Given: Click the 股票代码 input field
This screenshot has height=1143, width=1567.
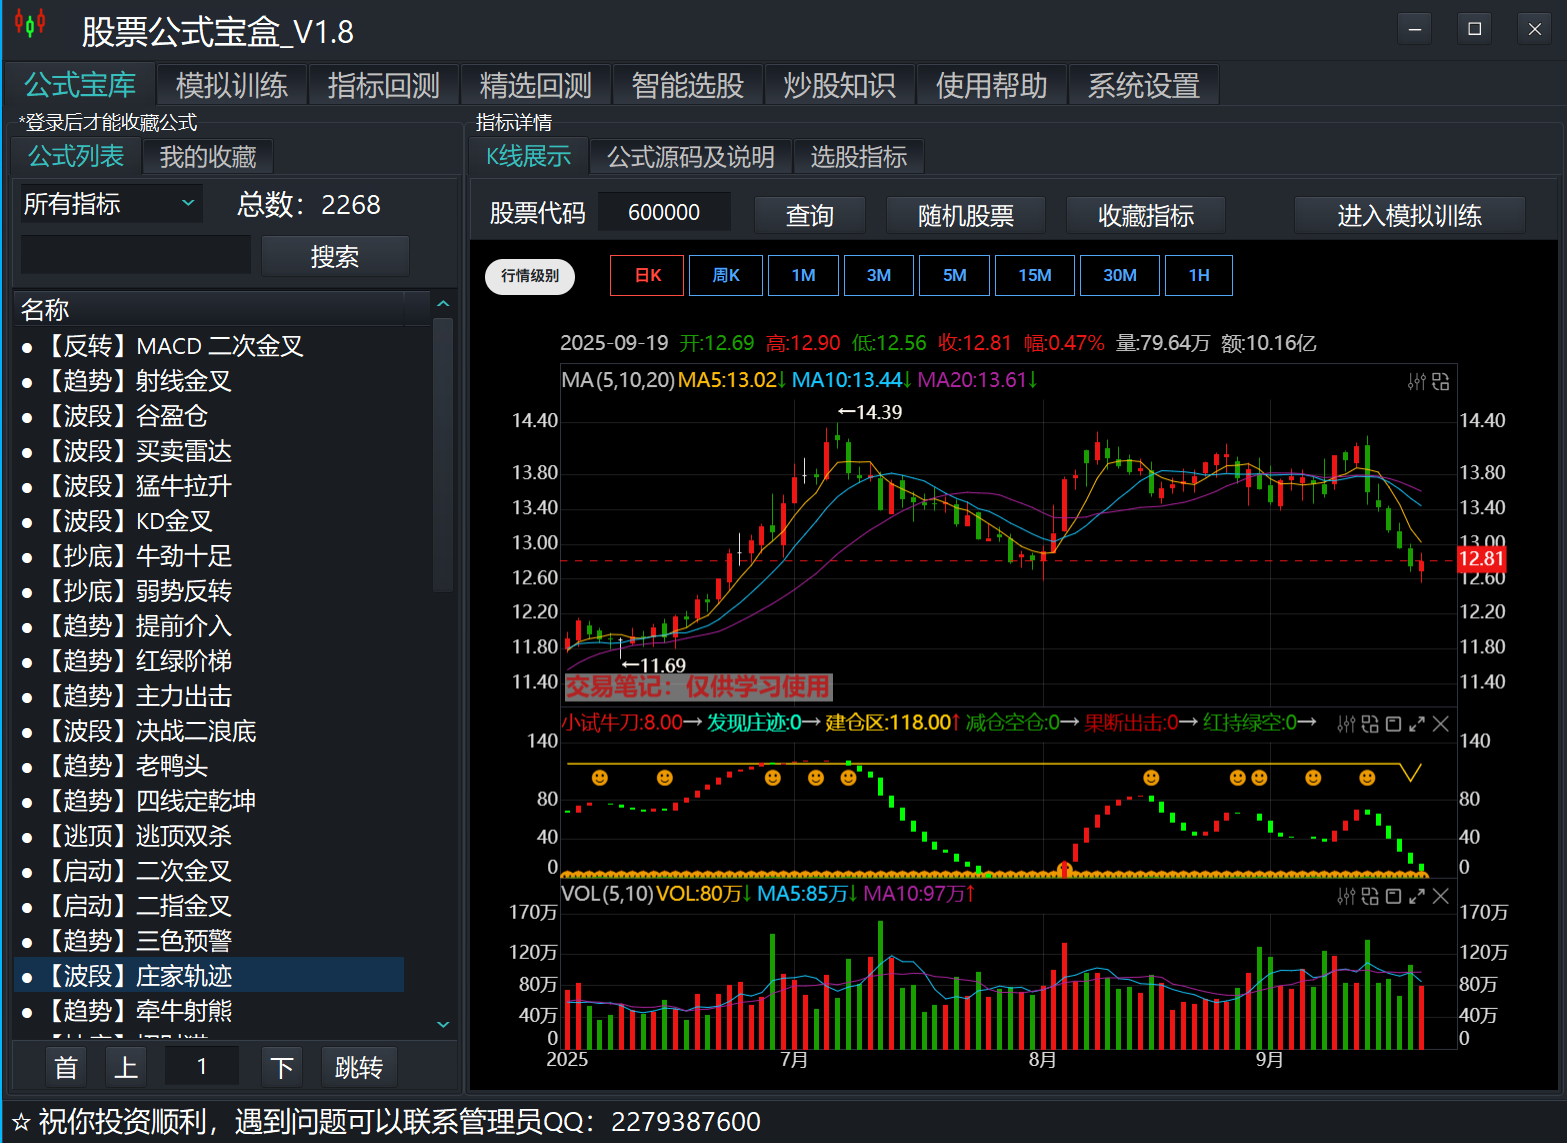Looking at the screenshot, I should coord(664,213).
